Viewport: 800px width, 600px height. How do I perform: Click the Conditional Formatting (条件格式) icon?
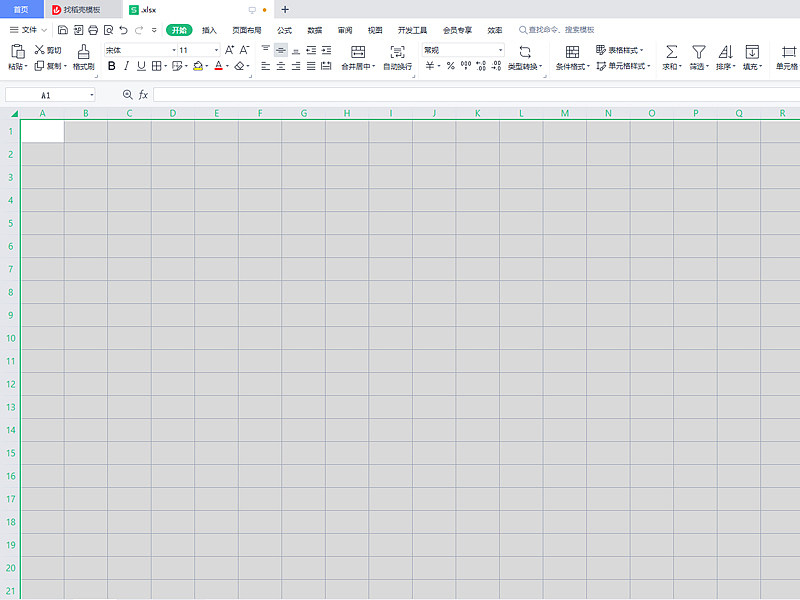coord(572,52)
